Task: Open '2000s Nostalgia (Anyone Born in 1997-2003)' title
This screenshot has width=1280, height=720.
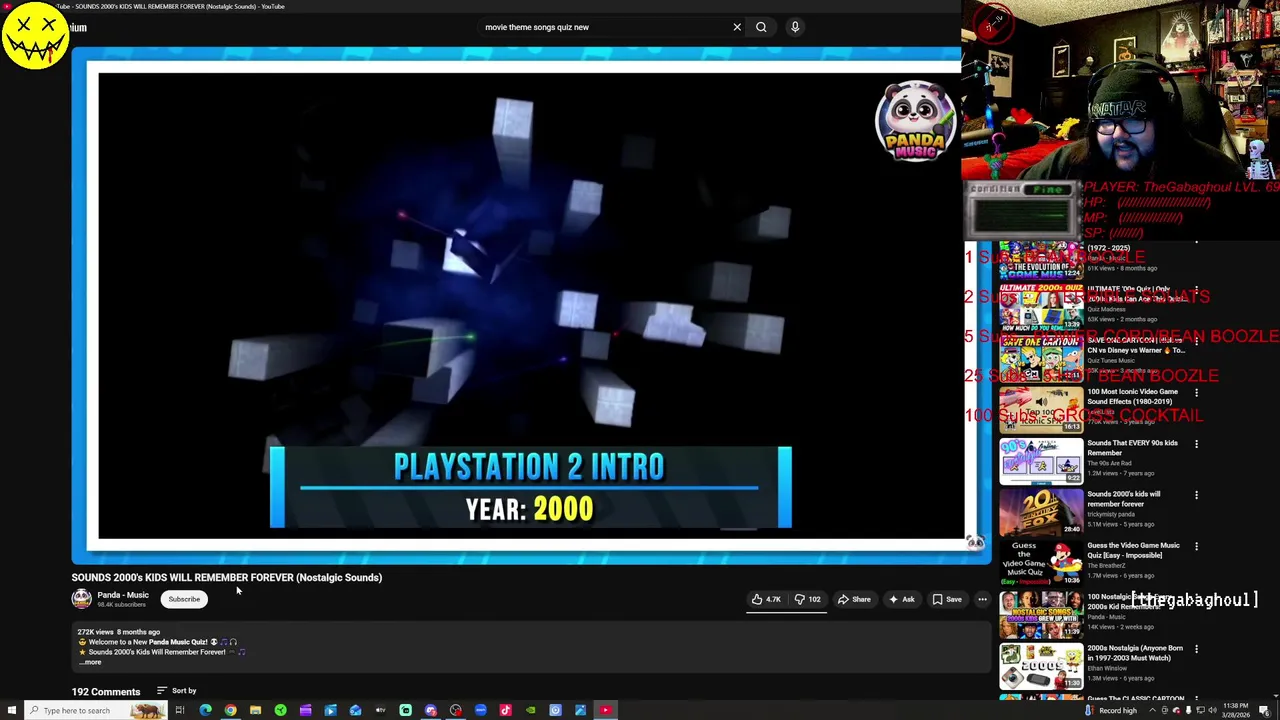Action: pos(1135,652)
